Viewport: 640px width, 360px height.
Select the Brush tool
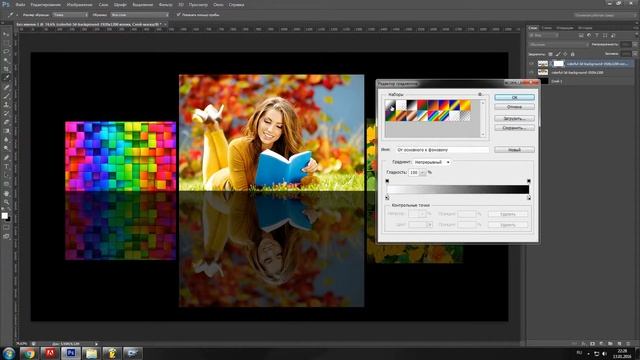click(x=6, y=96)
